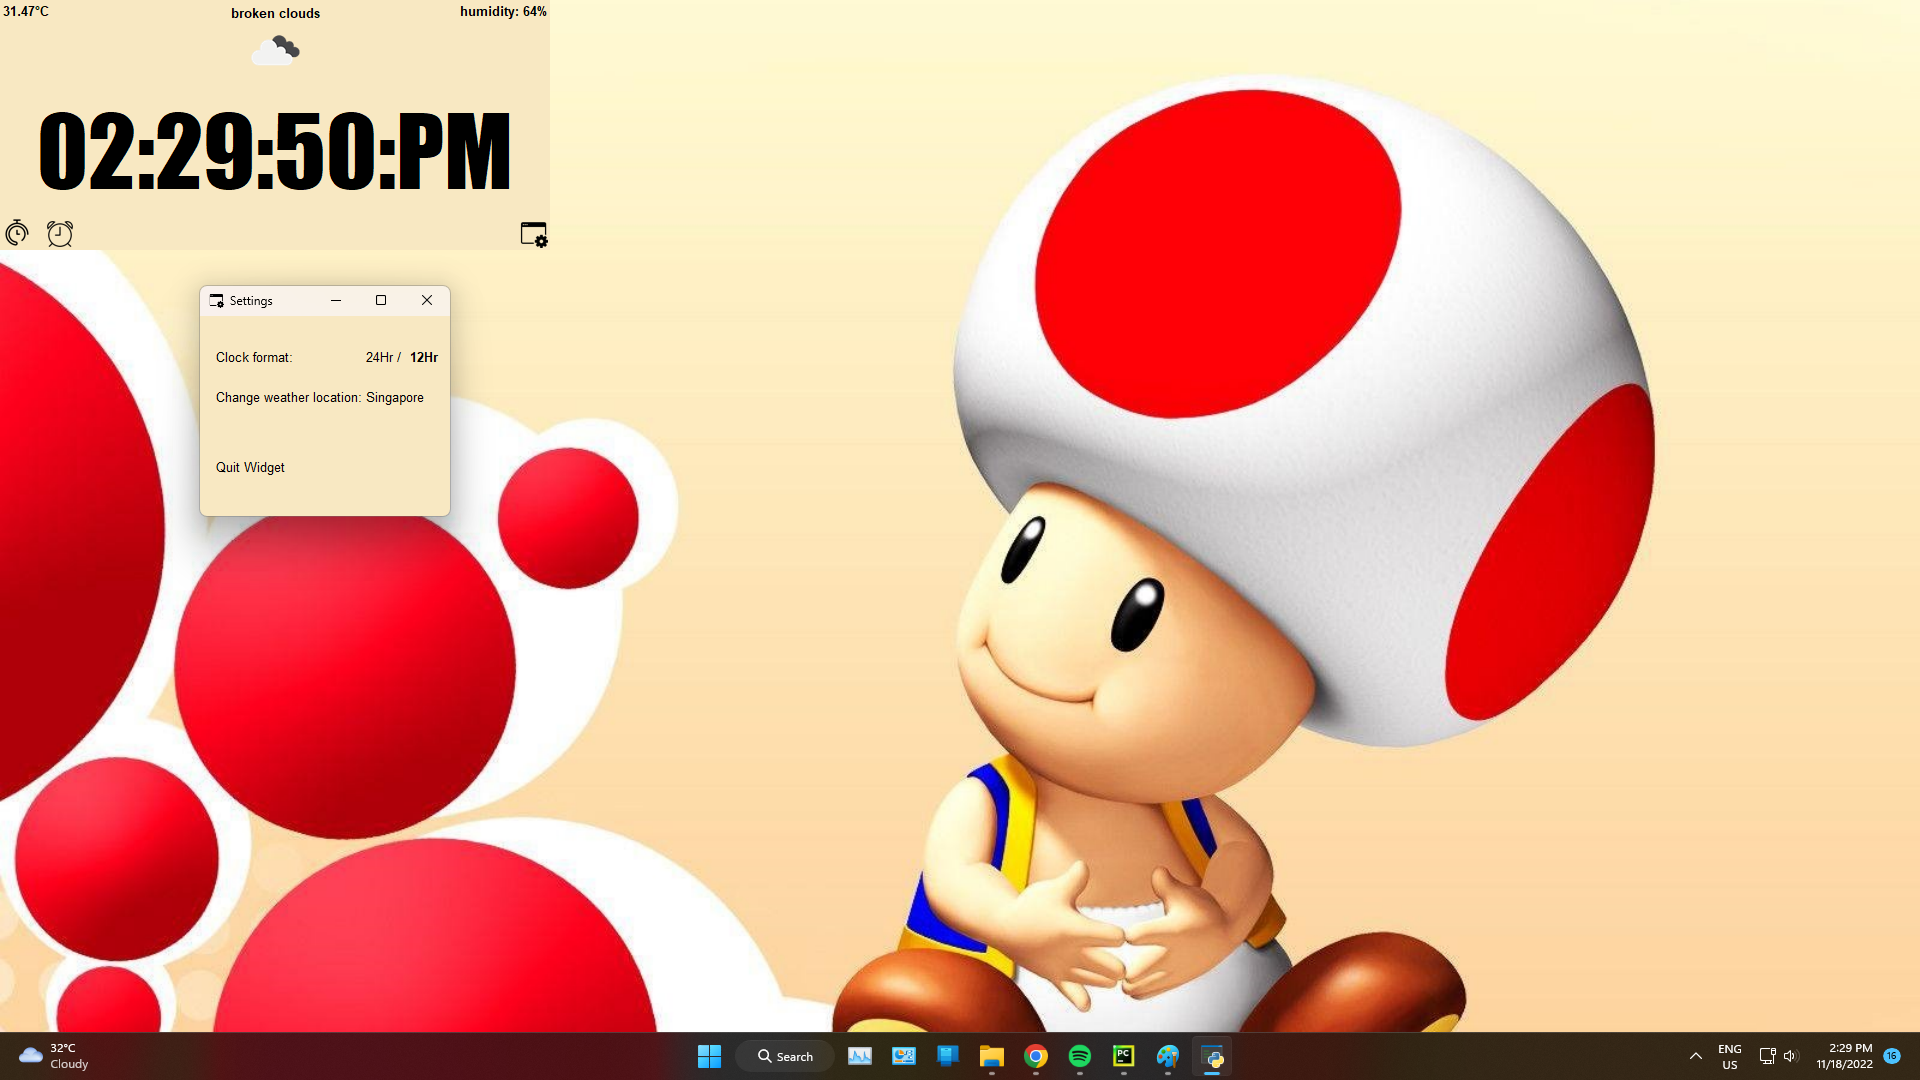Launch PyCharm from the taskbar
Screen dimensions: 1920x1080
(x=1123, y=1056)
